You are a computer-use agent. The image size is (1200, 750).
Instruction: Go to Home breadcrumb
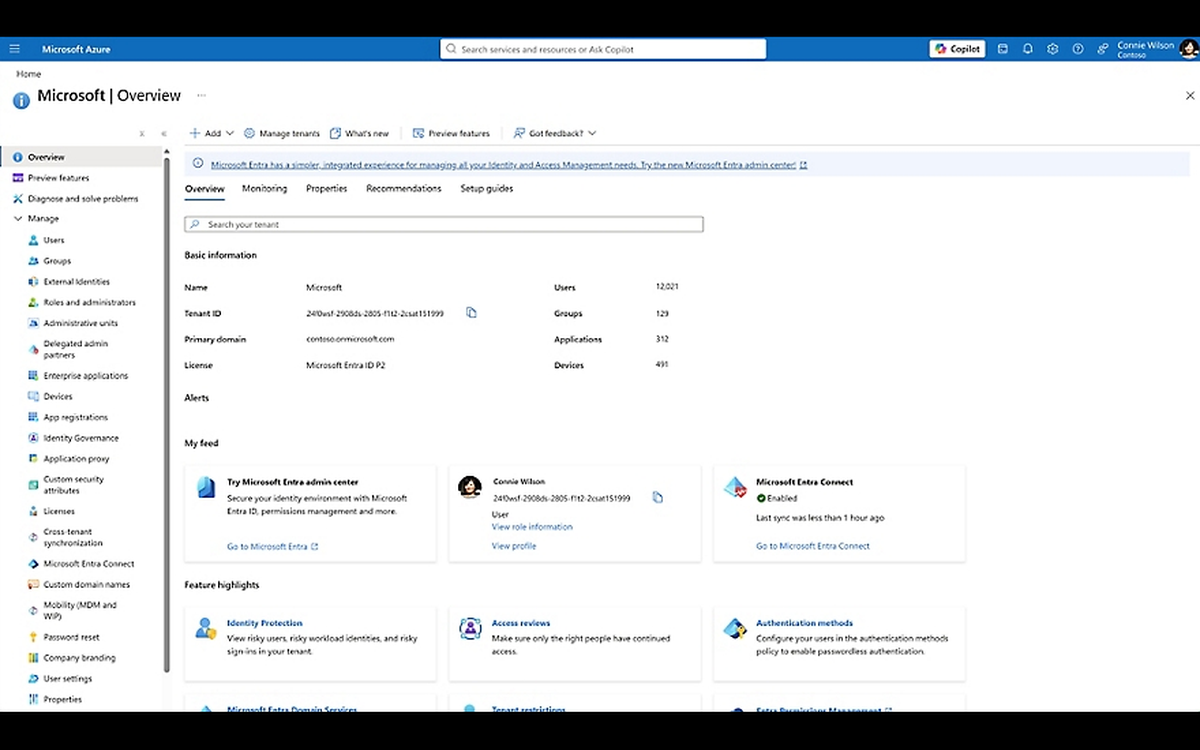(x=29, y=74)
